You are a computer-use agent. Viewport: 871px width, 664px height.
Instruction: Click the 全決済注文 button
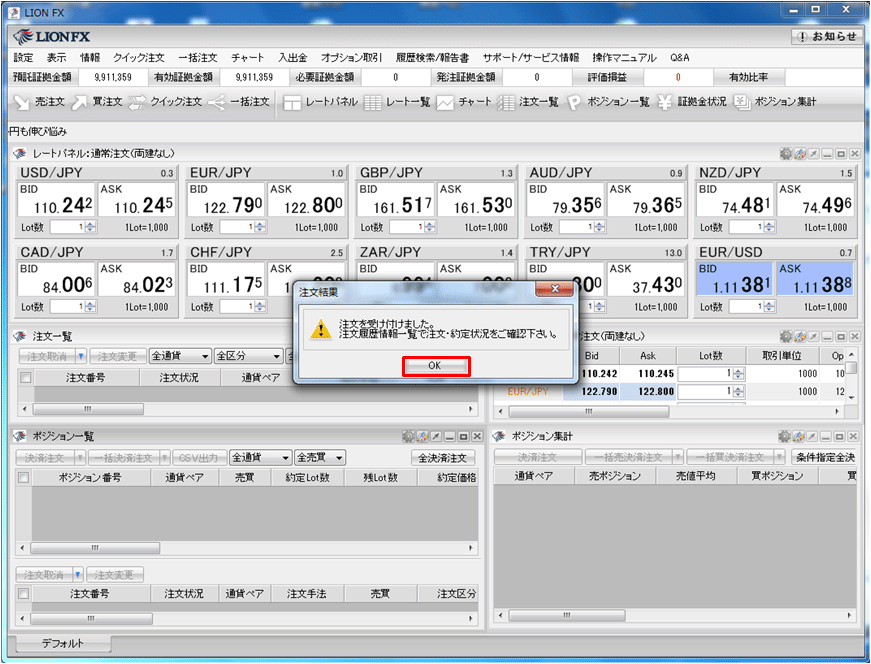443,458
